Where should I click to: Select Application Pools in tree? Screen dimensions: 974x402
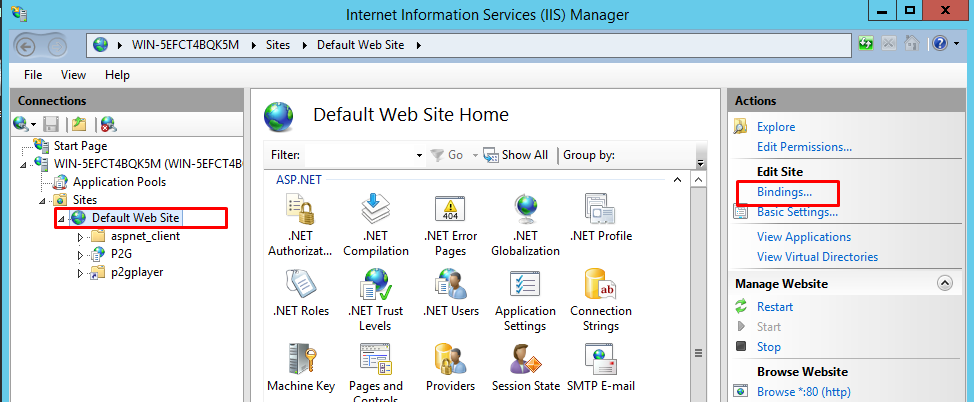(x=119, y=182)
